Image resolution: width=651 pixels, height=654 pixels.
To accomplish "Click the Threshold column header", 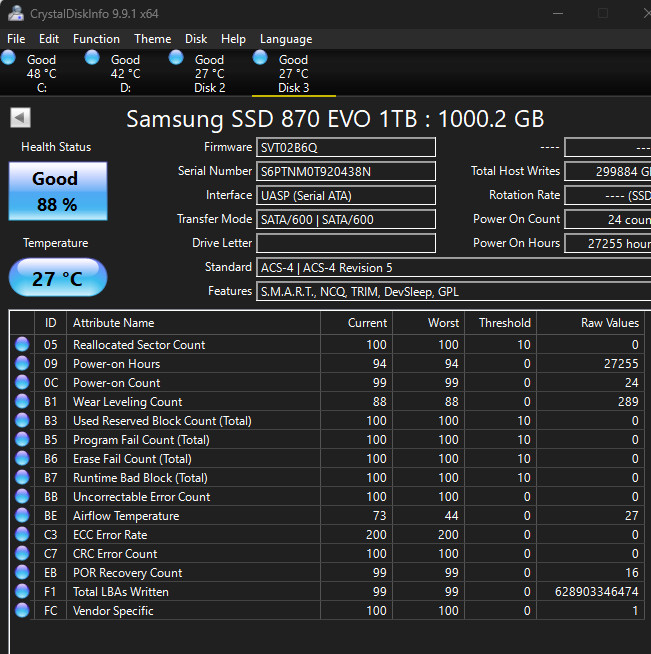I will point(500,323).
